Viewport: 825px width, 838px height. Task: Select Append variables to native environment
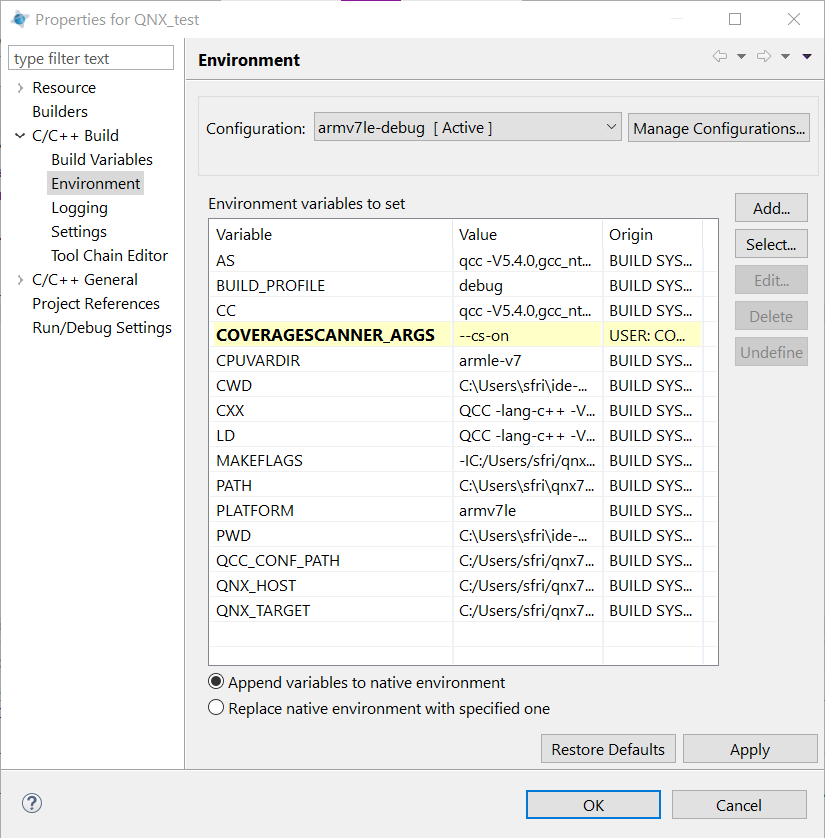pos(216,681)
